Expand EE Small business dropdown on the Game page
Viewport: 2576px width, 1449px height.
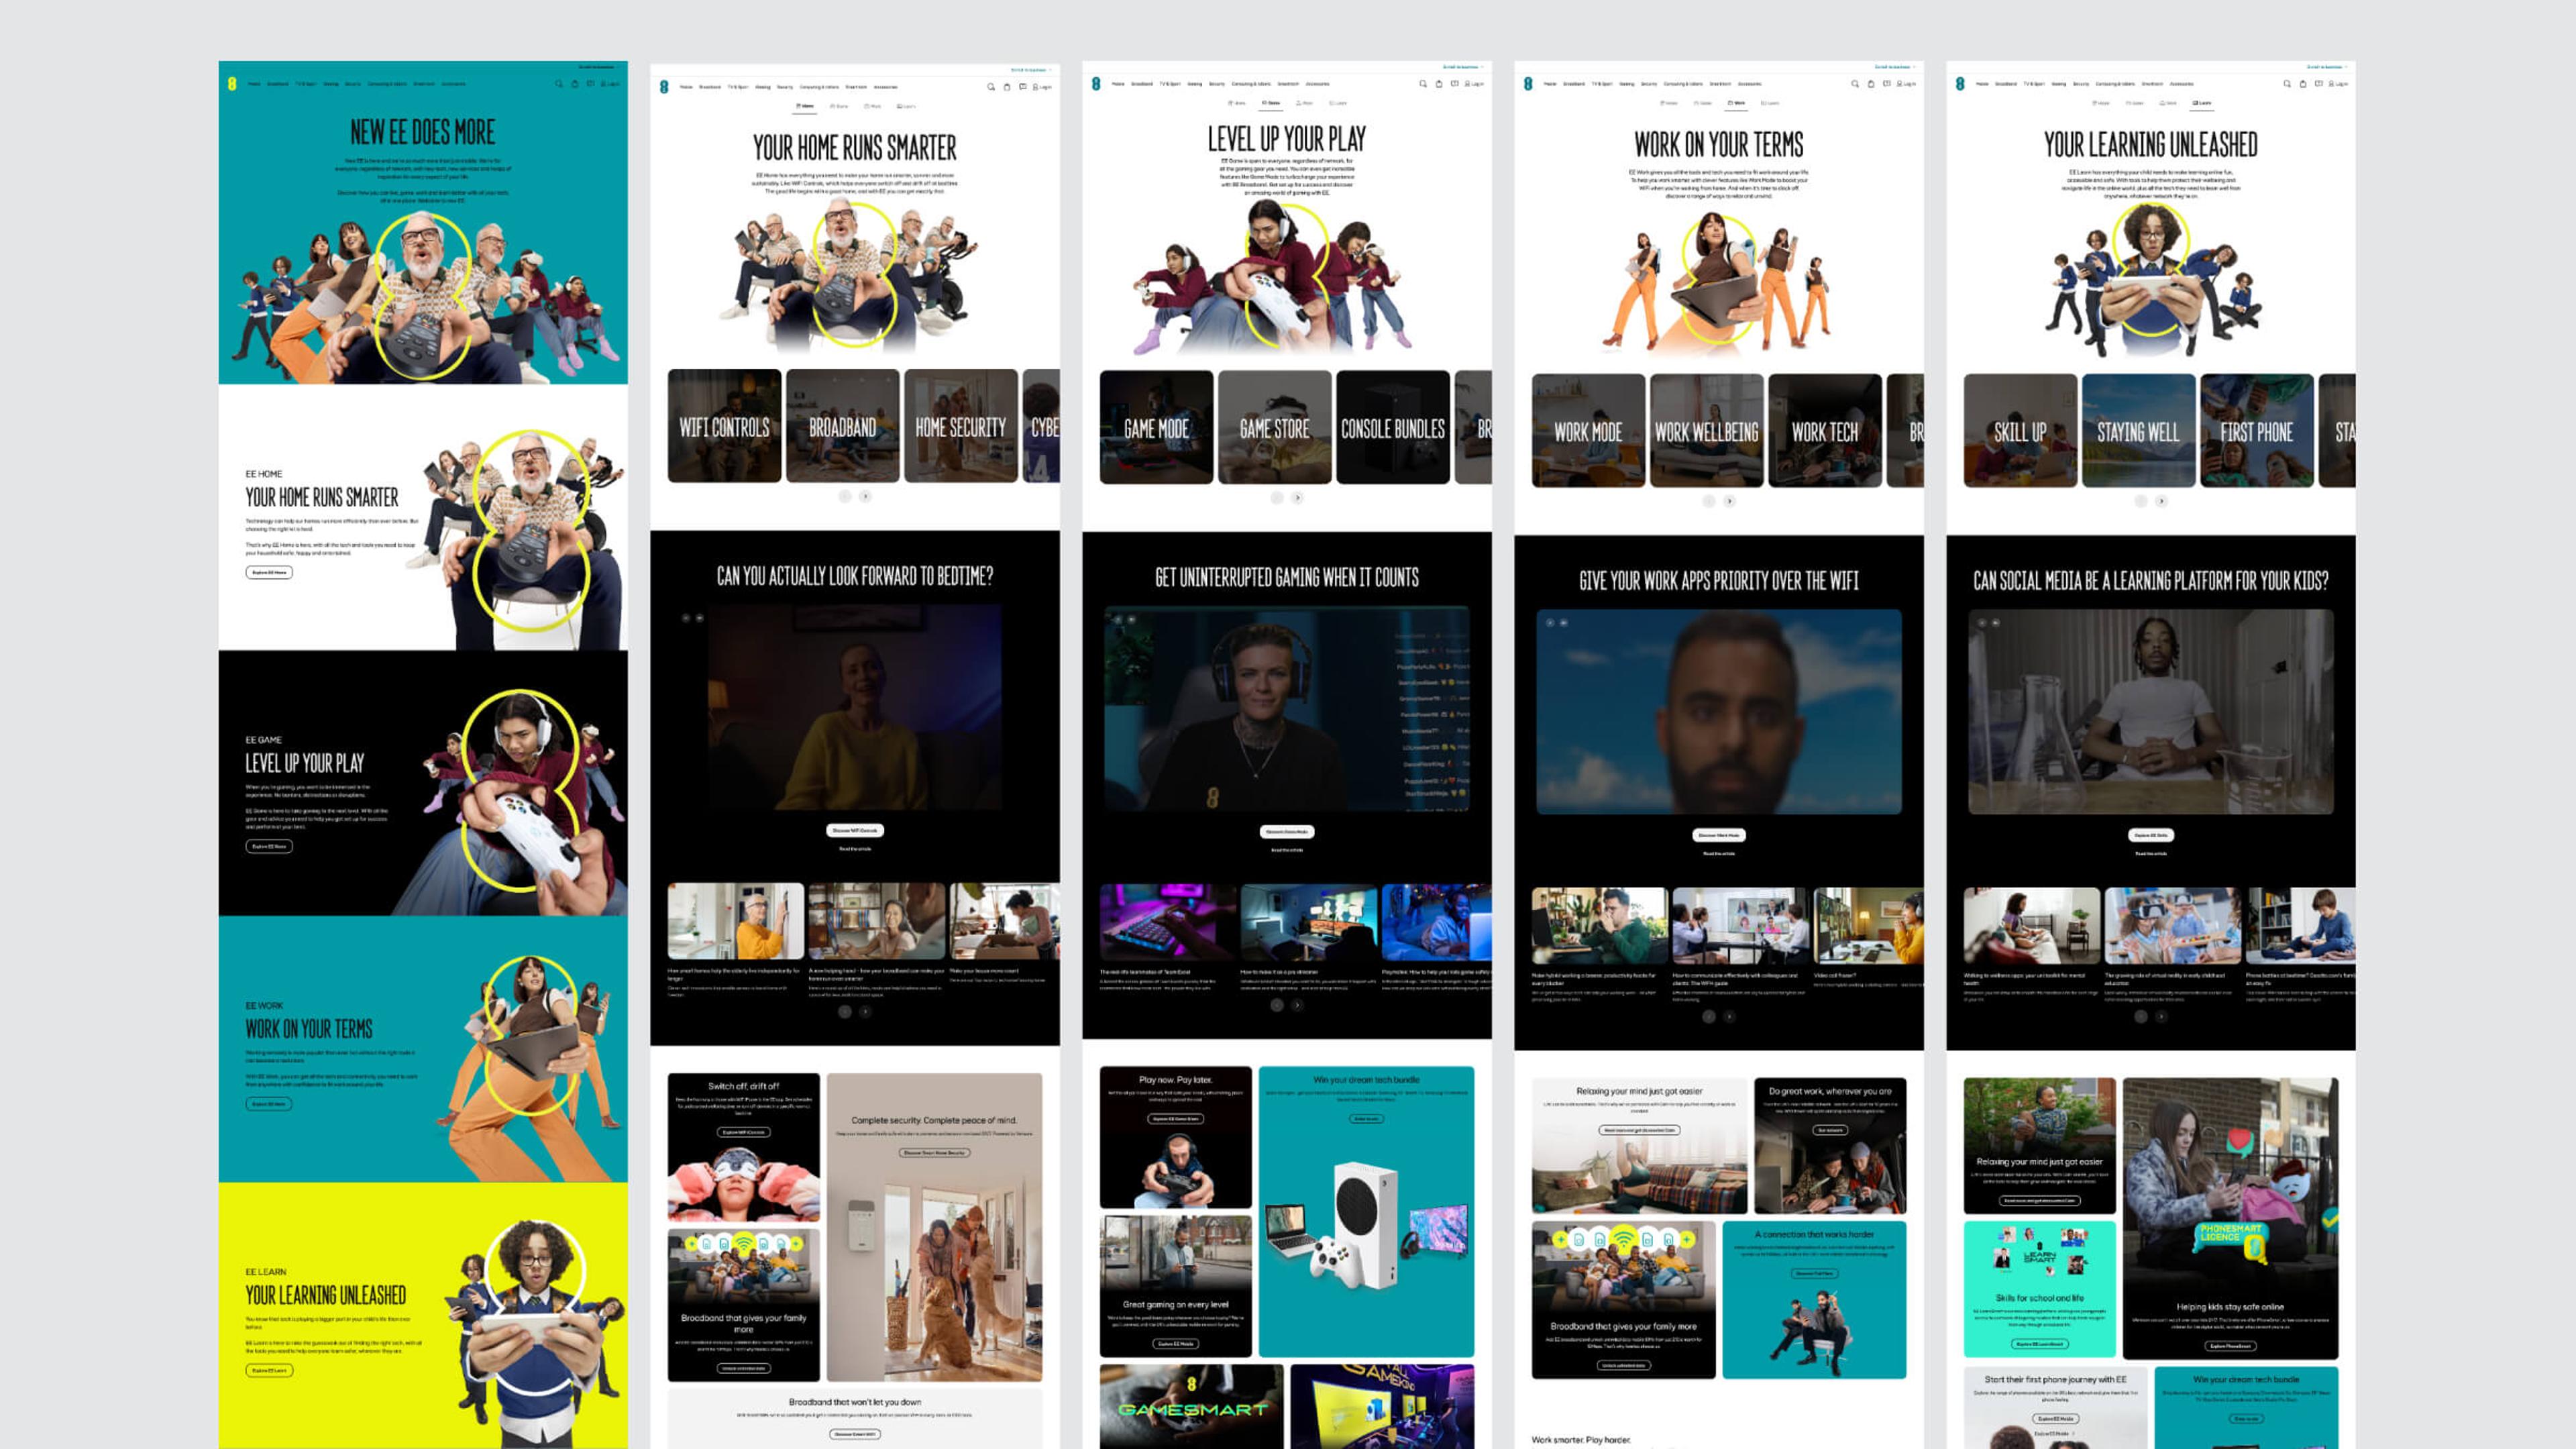tap(1462, 67)
